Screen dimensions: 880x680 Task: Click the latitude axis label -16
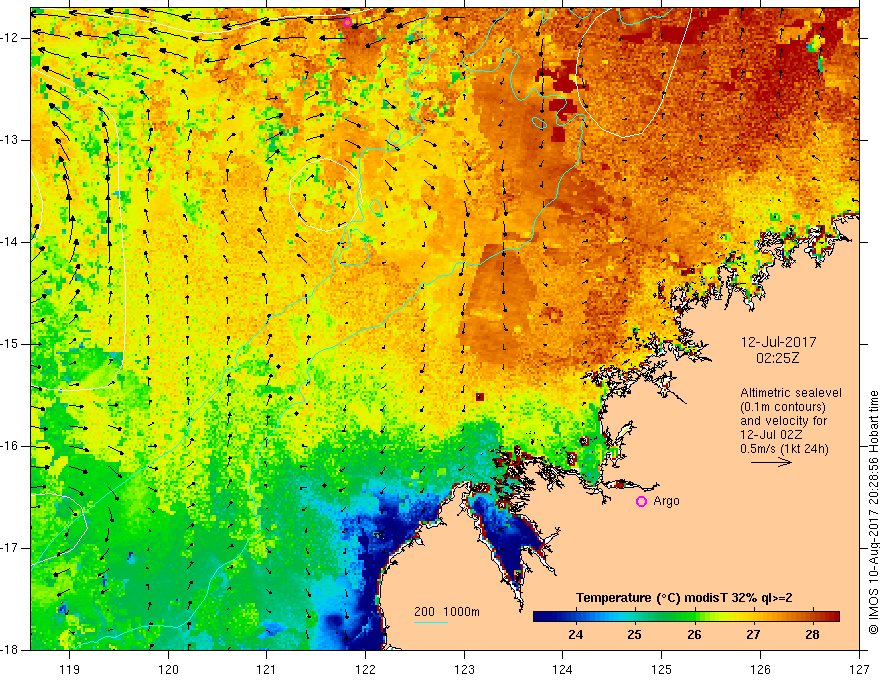click(11, 446)
